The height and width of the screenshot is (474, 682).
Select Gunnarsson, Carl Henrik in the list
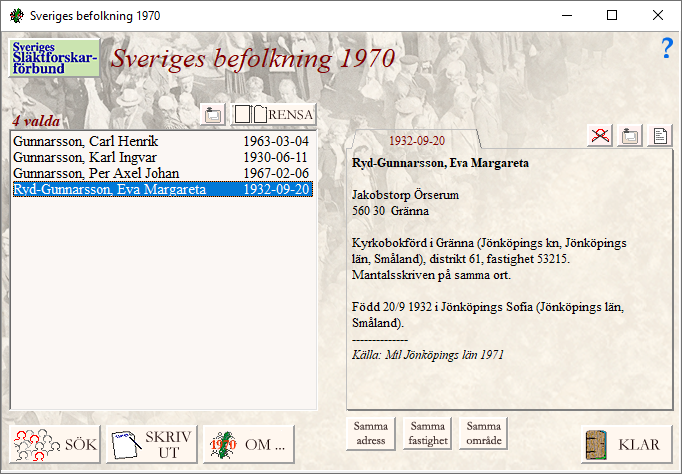point(163,141)
